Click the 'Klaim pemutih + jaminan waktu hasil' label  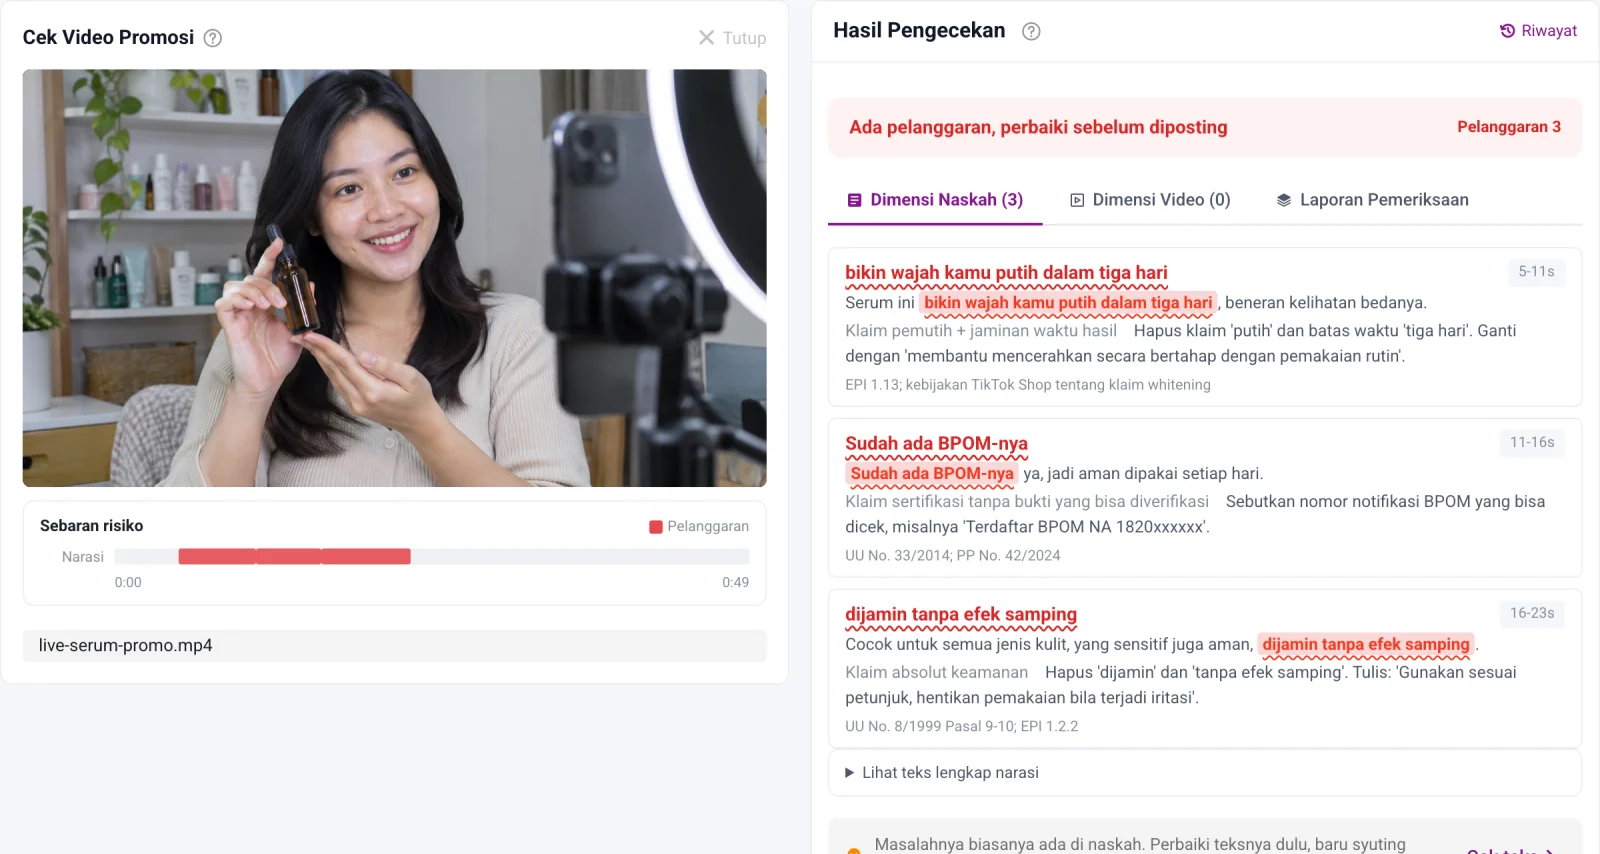click(x=981, y=331)
